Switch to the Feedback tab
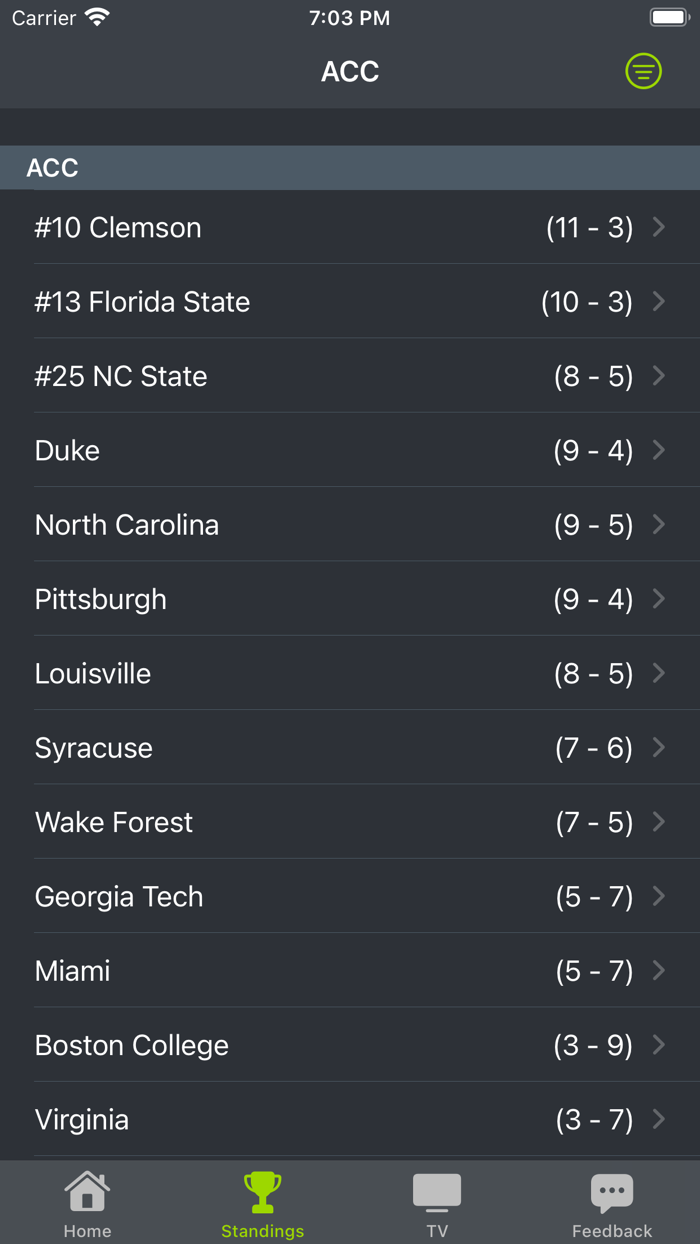Screen dimensions: 700x1244 [x=612, y=1202]
